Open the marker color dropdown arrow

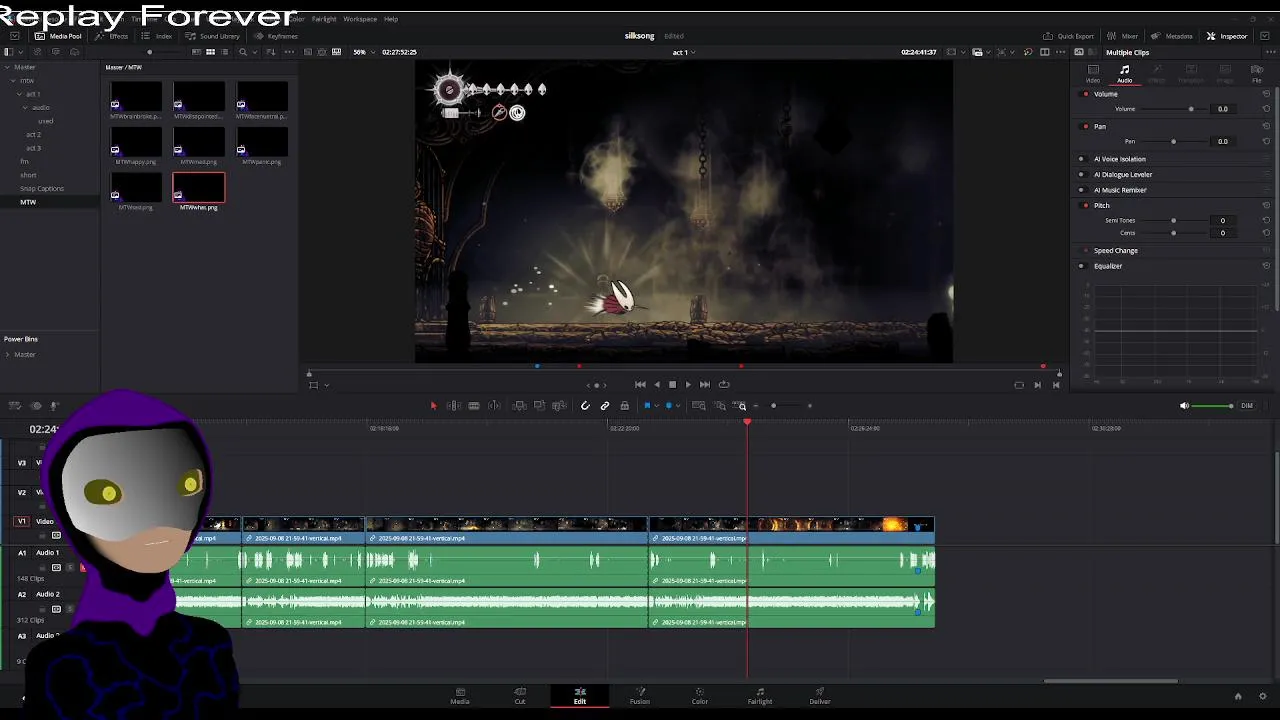click(679, 406)
